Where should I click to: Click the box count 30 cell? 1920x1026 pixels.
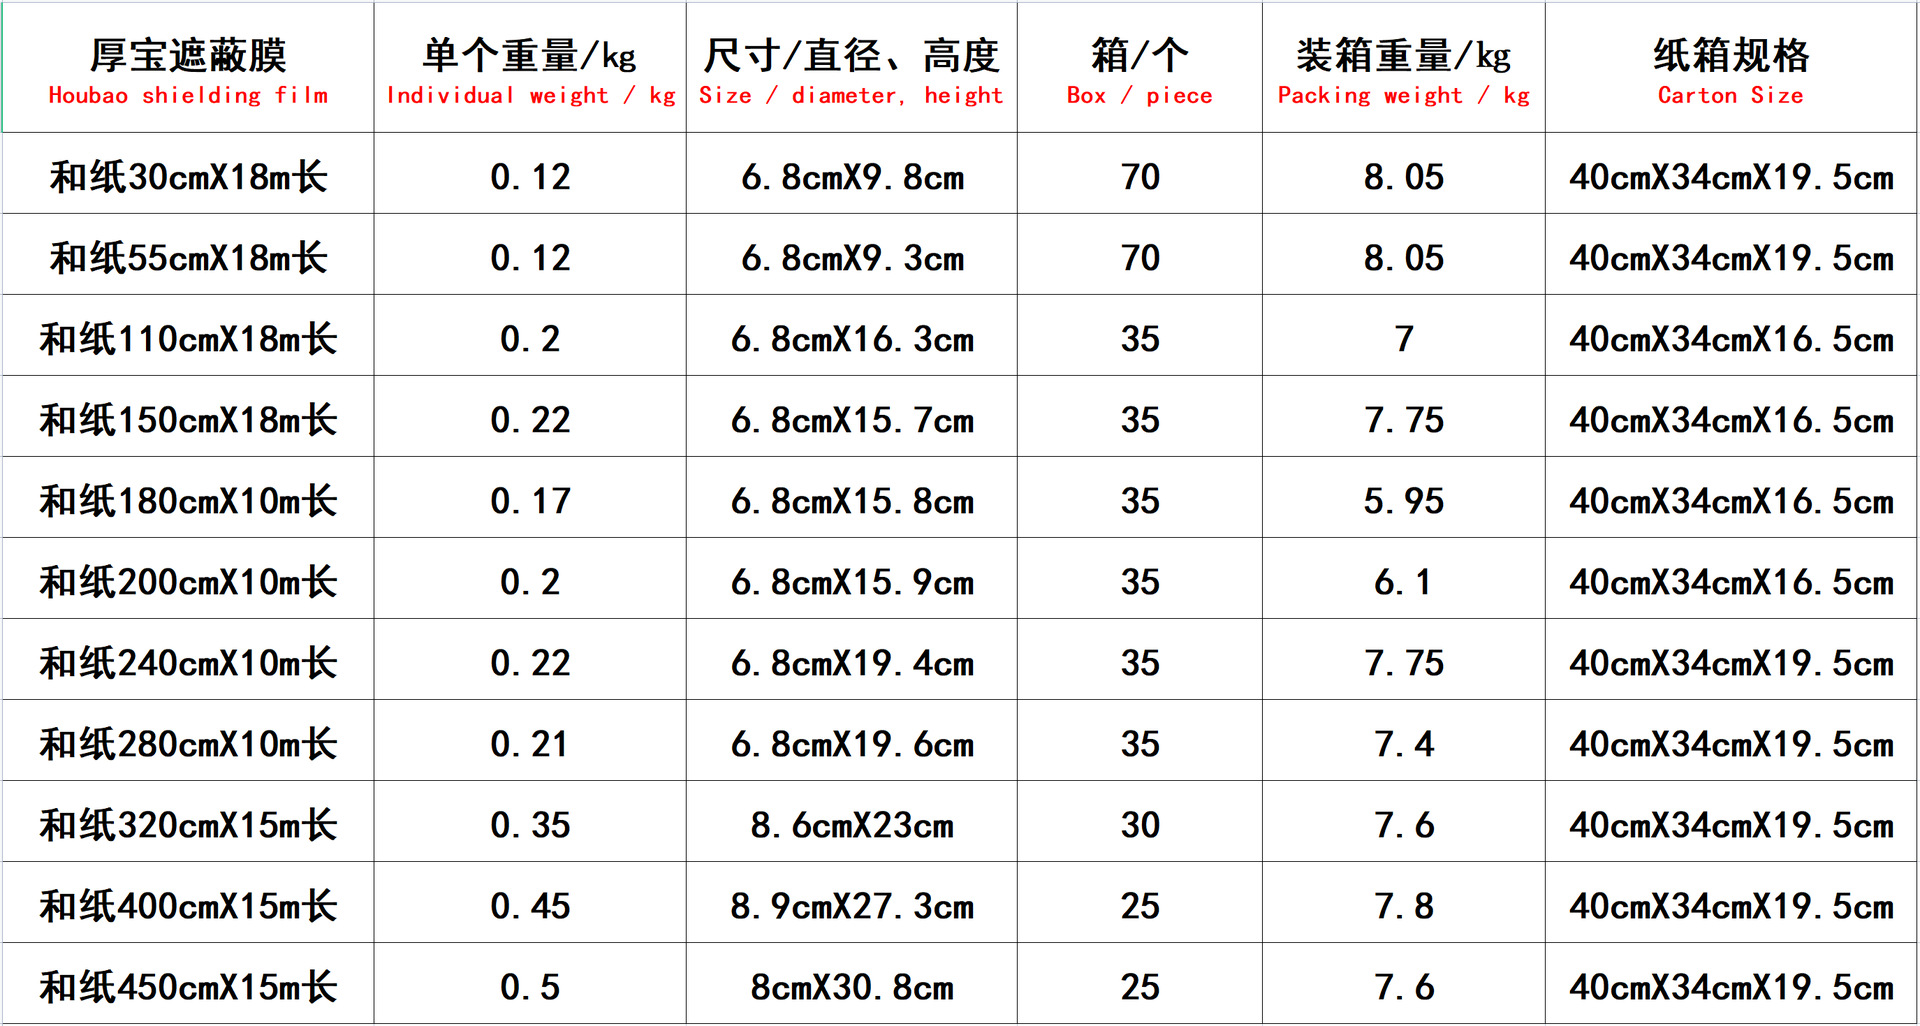pyautogui.click(x=1139, y=825)
